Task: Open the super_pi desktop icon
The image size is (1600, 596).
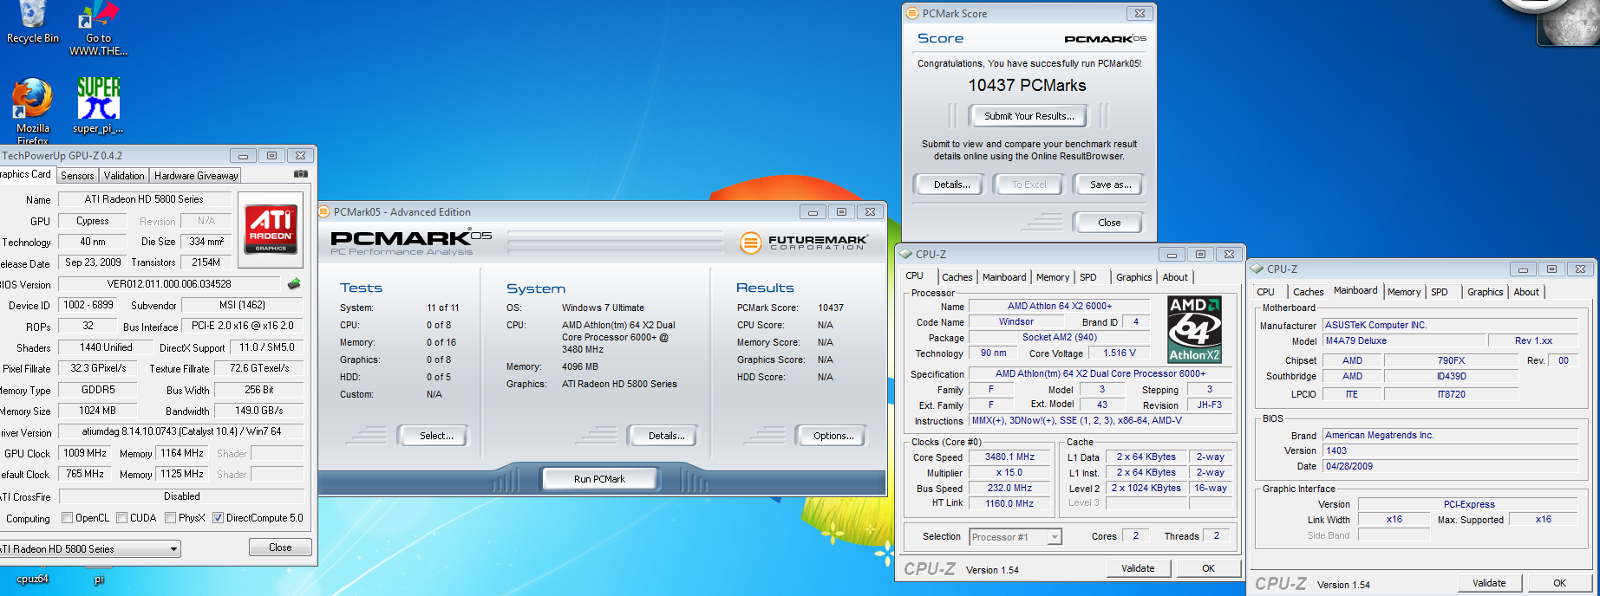Action: click(98, 105)
